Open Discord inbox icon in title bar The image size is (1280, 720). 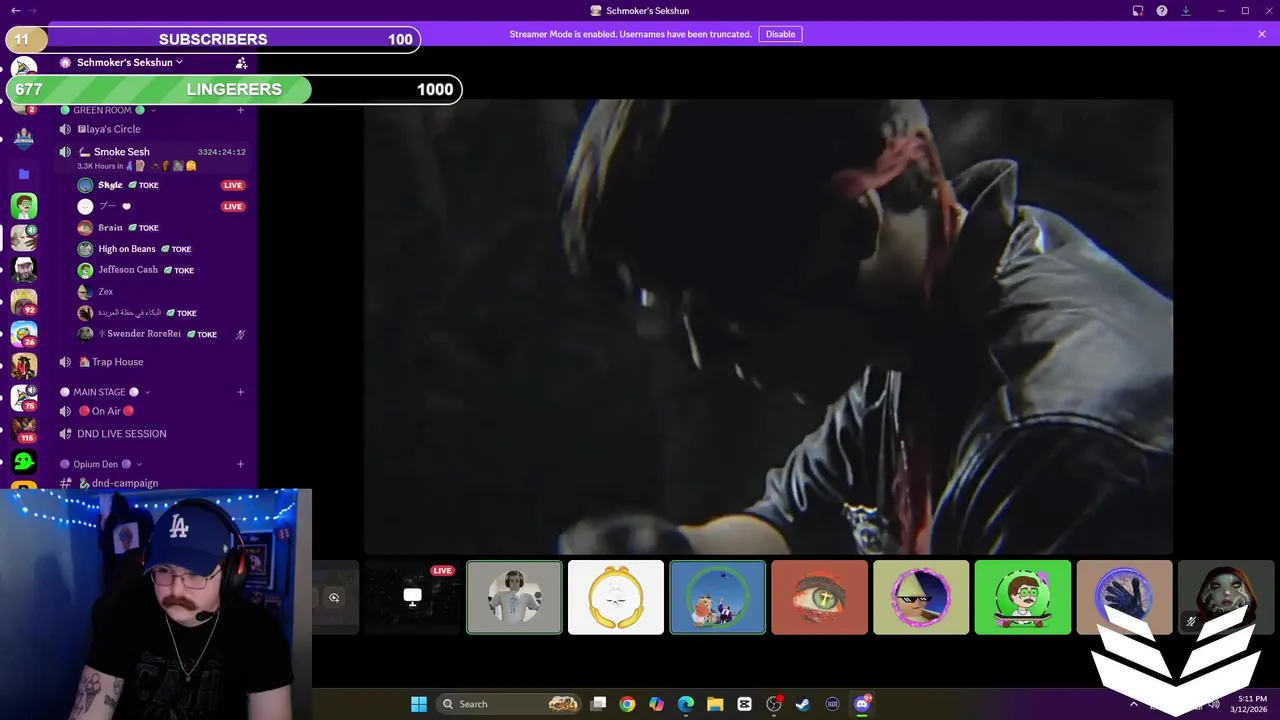pyautogui.click(x=1138, y=11)
